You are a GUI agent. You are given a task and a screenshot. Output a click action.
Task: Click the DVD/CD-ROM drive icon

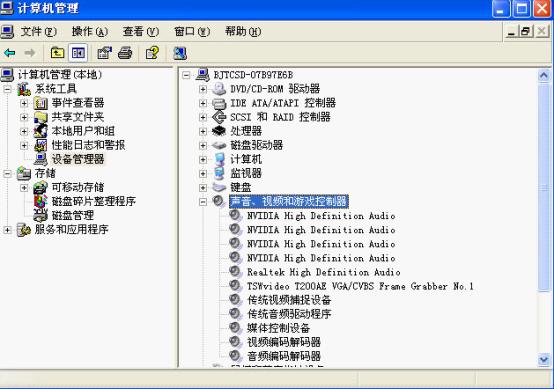[219, 89]
